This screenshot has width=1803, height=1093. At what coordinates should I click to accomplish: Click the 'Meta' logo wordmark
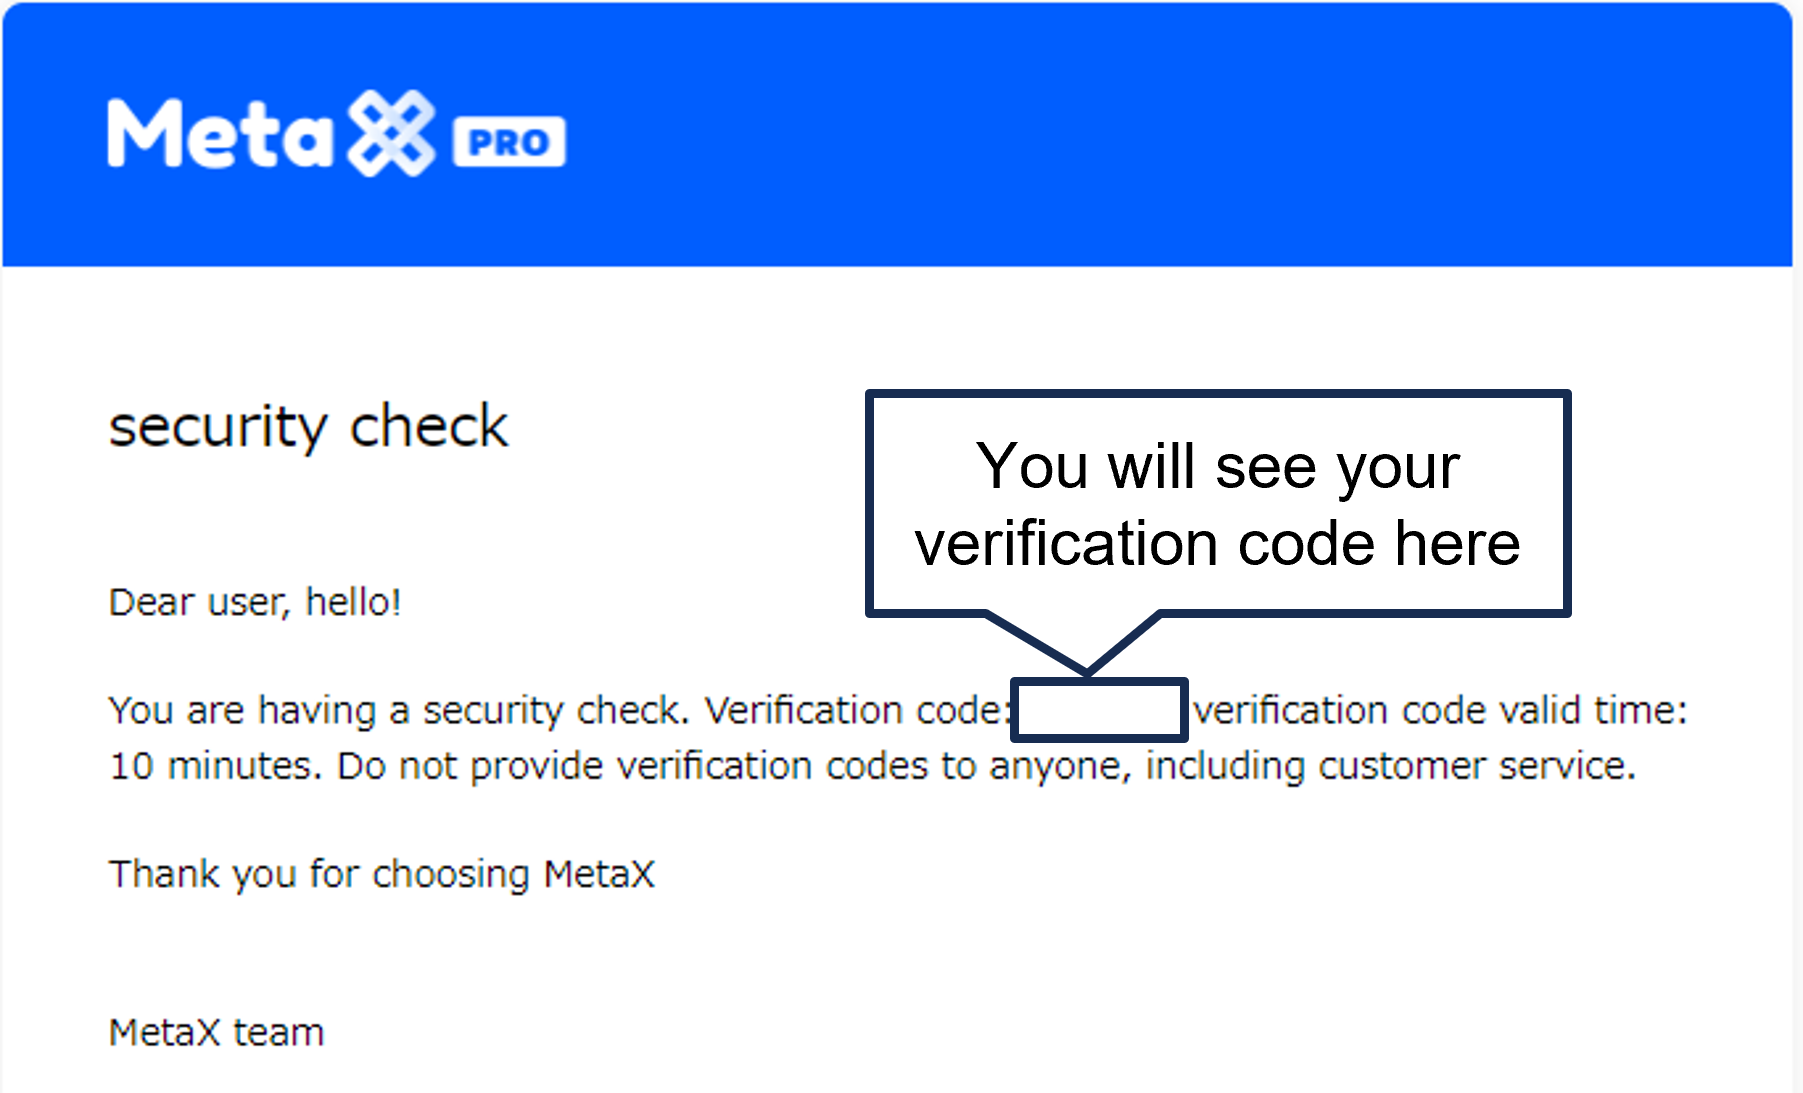click(220, 134)
